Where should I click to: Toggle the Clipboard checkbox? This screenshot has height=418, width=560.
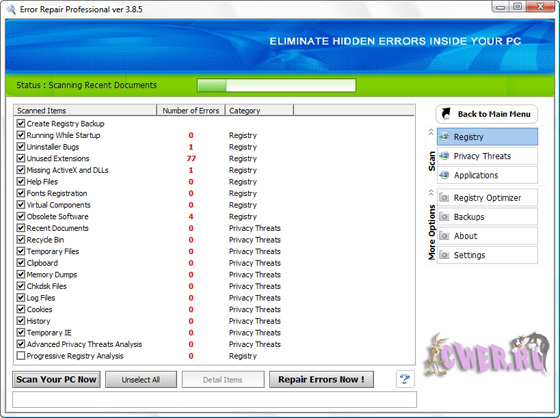pyautogui.click(x=21, y=263)
